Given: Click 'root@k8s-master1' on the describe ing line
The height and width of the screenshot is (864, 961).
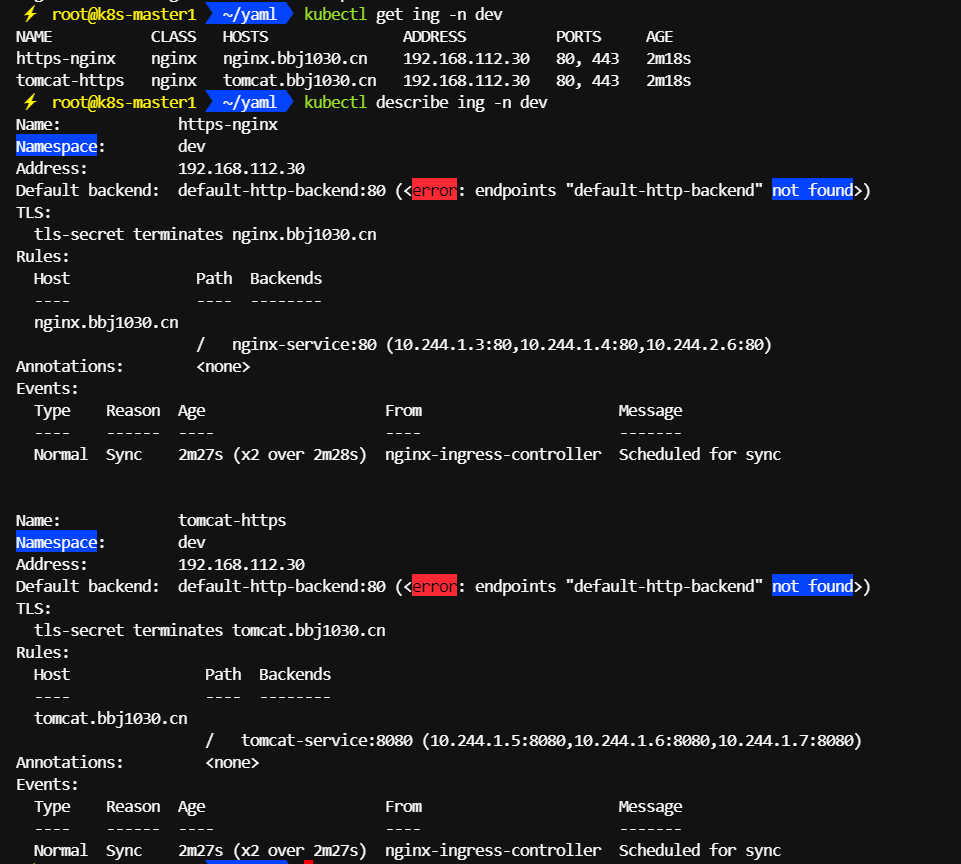Looking at the screenshot, I should 124,102.
